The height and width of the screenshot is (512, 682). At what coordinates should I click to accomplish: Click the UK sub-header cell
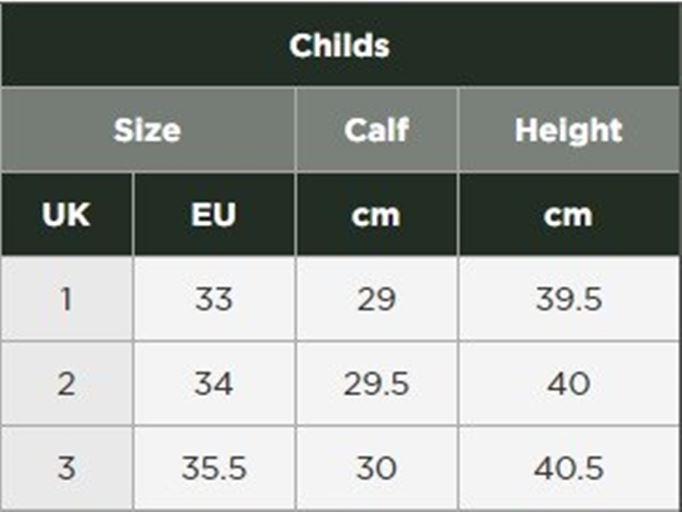(x=66, y=215)
